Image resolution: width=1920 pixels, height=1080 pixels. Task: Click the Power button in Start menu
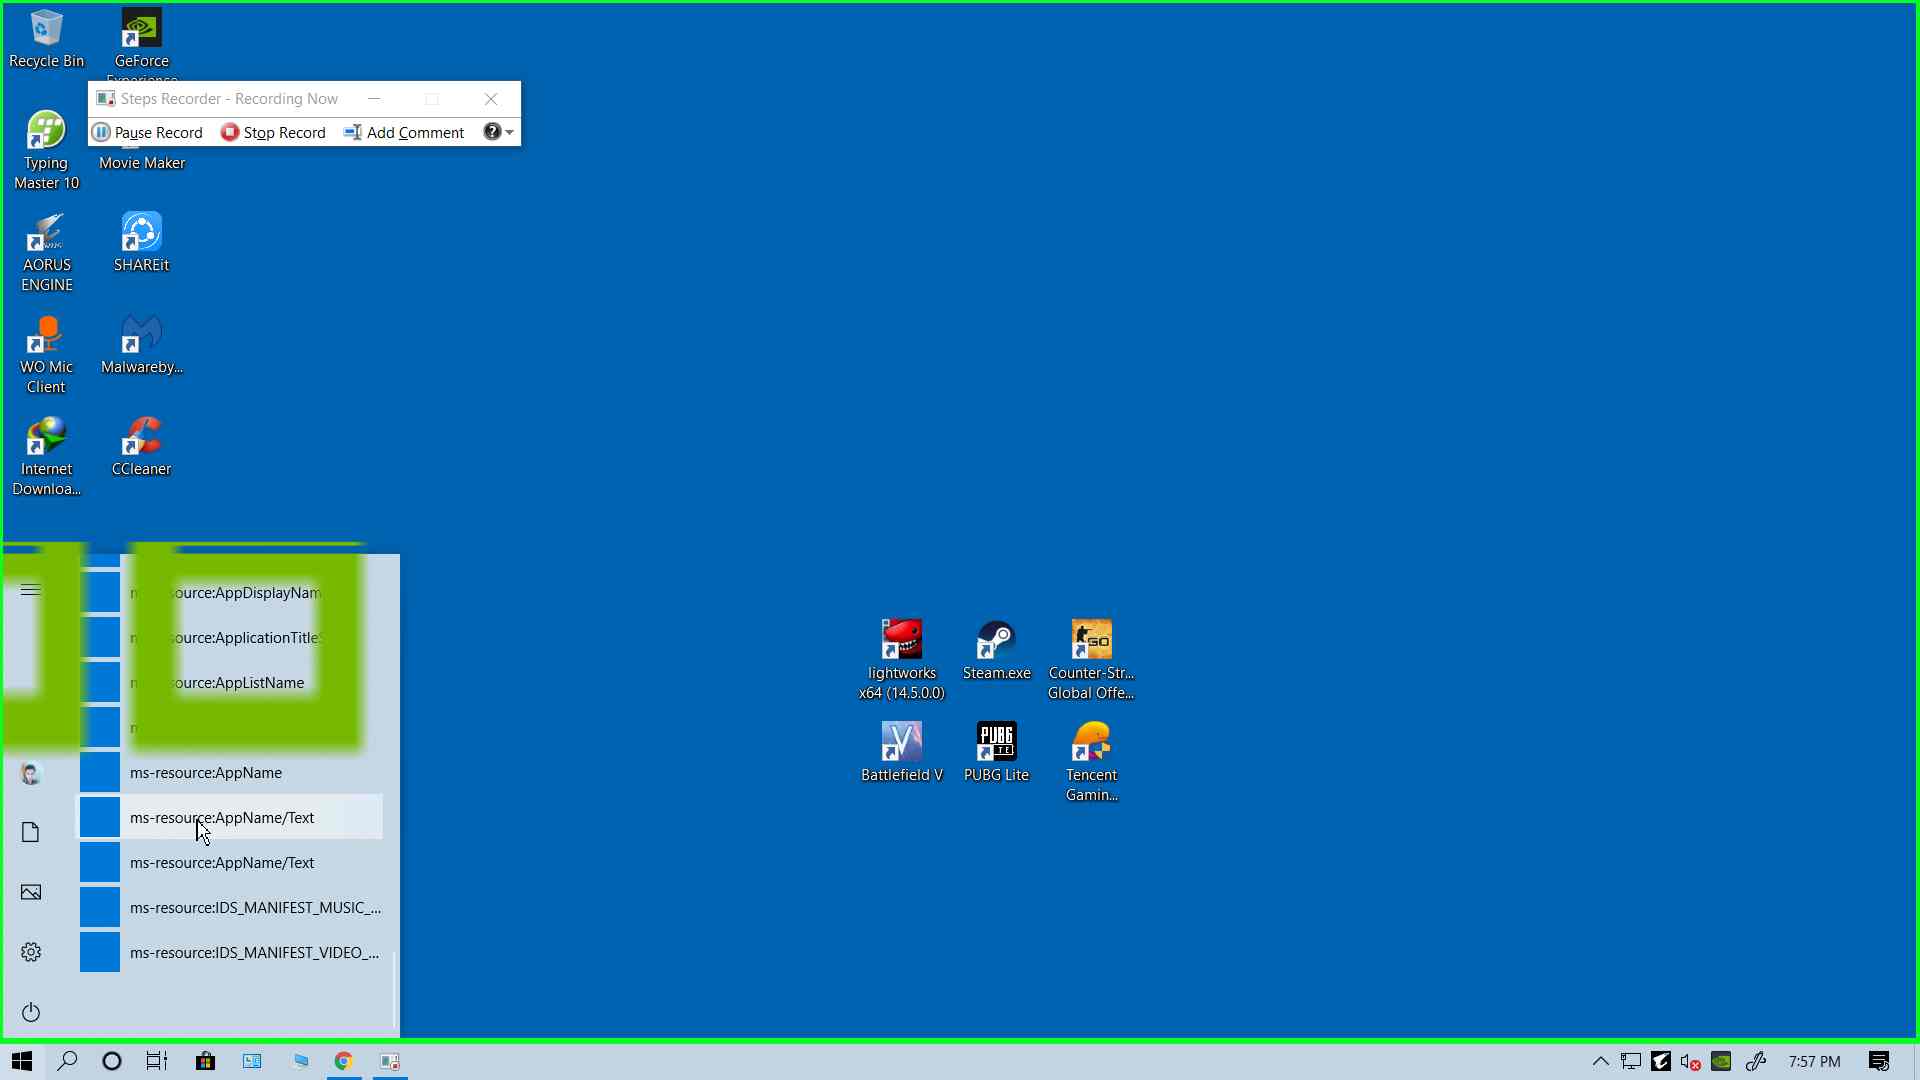click(x=31, y=1012)
